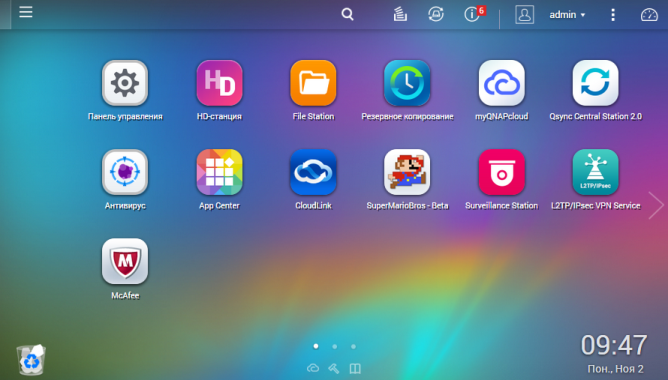Open the dashboard gauge icon
This screenshot has width=668, height=380.
[x=649, y=15]
